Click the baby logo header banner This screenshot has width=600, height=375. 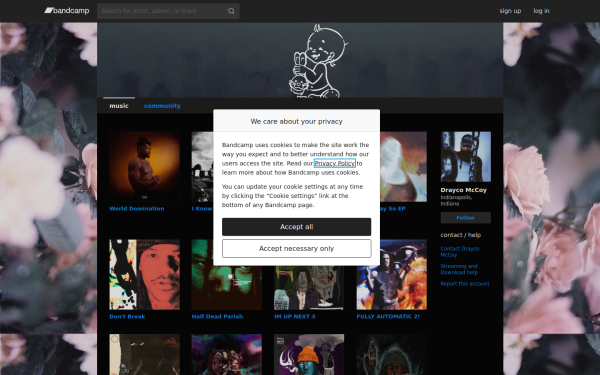coord(300,60)
